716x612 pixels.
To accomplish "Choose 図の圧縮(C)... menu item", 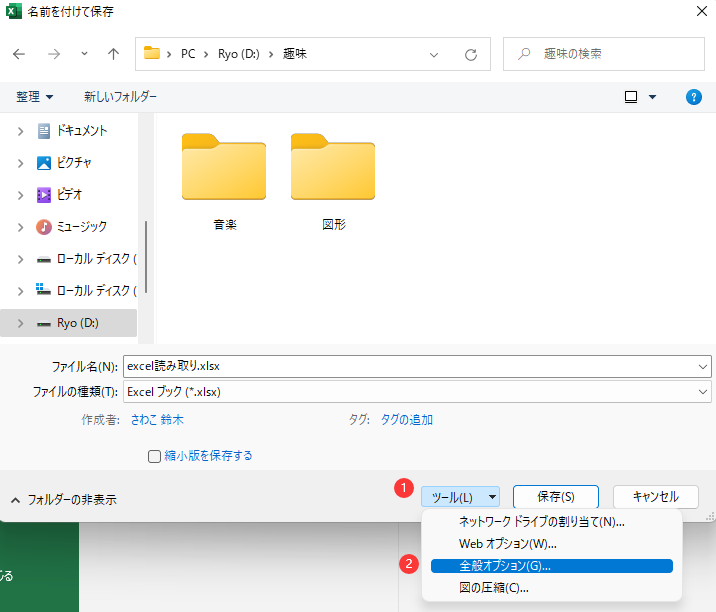I will pos(552,588).
